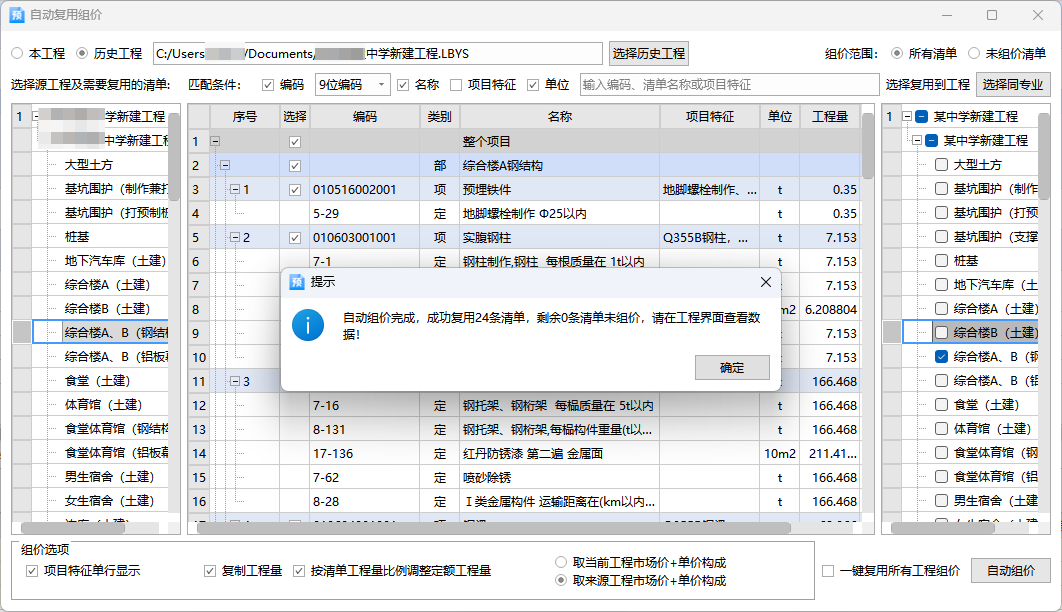Select the 本工程 radio button

click(x=17, y=53)
